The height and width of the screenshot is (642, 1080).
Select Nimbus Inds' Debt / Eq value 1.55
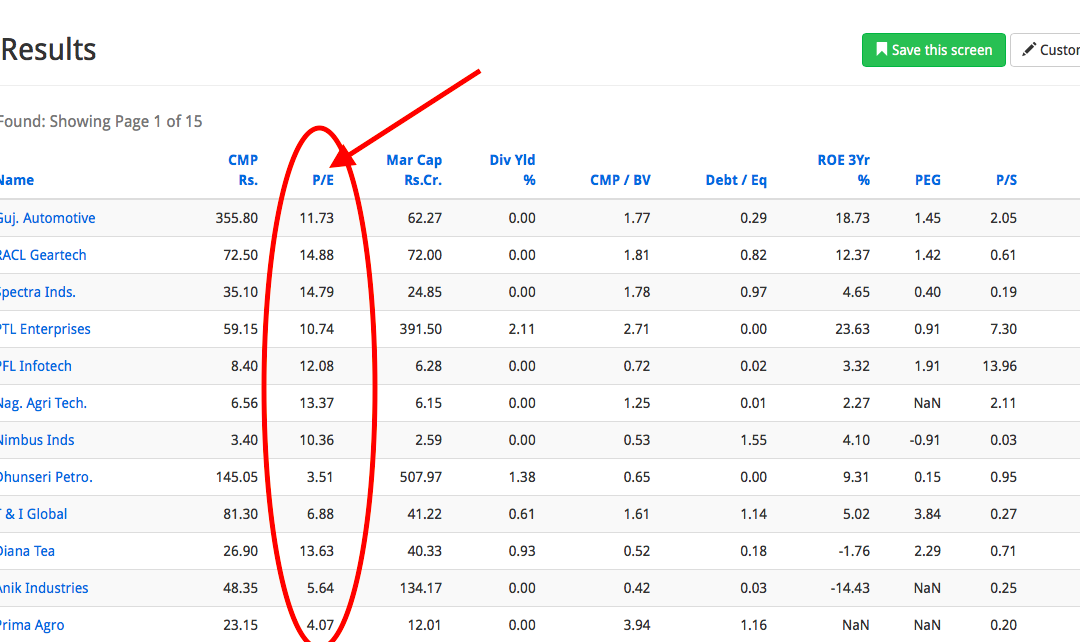click(754, 440)
